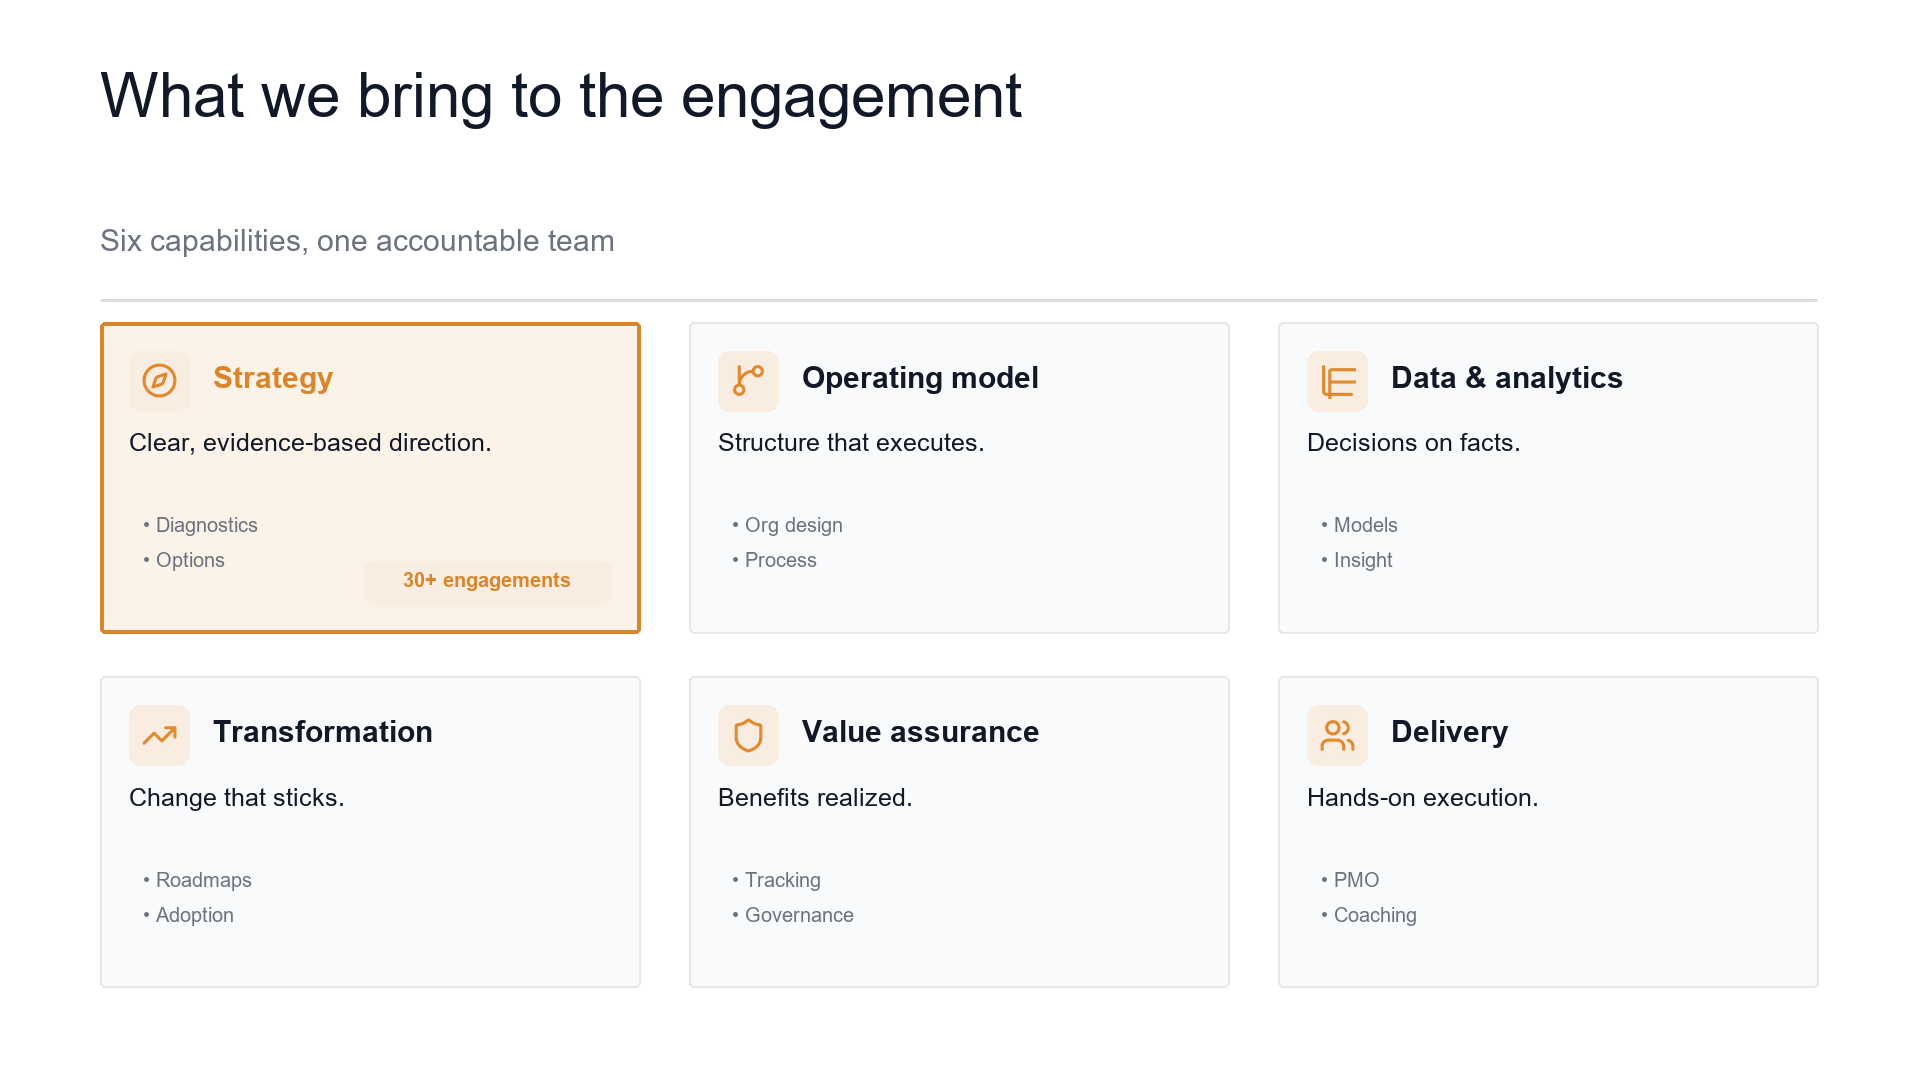
Task: Click the 'Process' bullet
Action: tap(774, 560)
